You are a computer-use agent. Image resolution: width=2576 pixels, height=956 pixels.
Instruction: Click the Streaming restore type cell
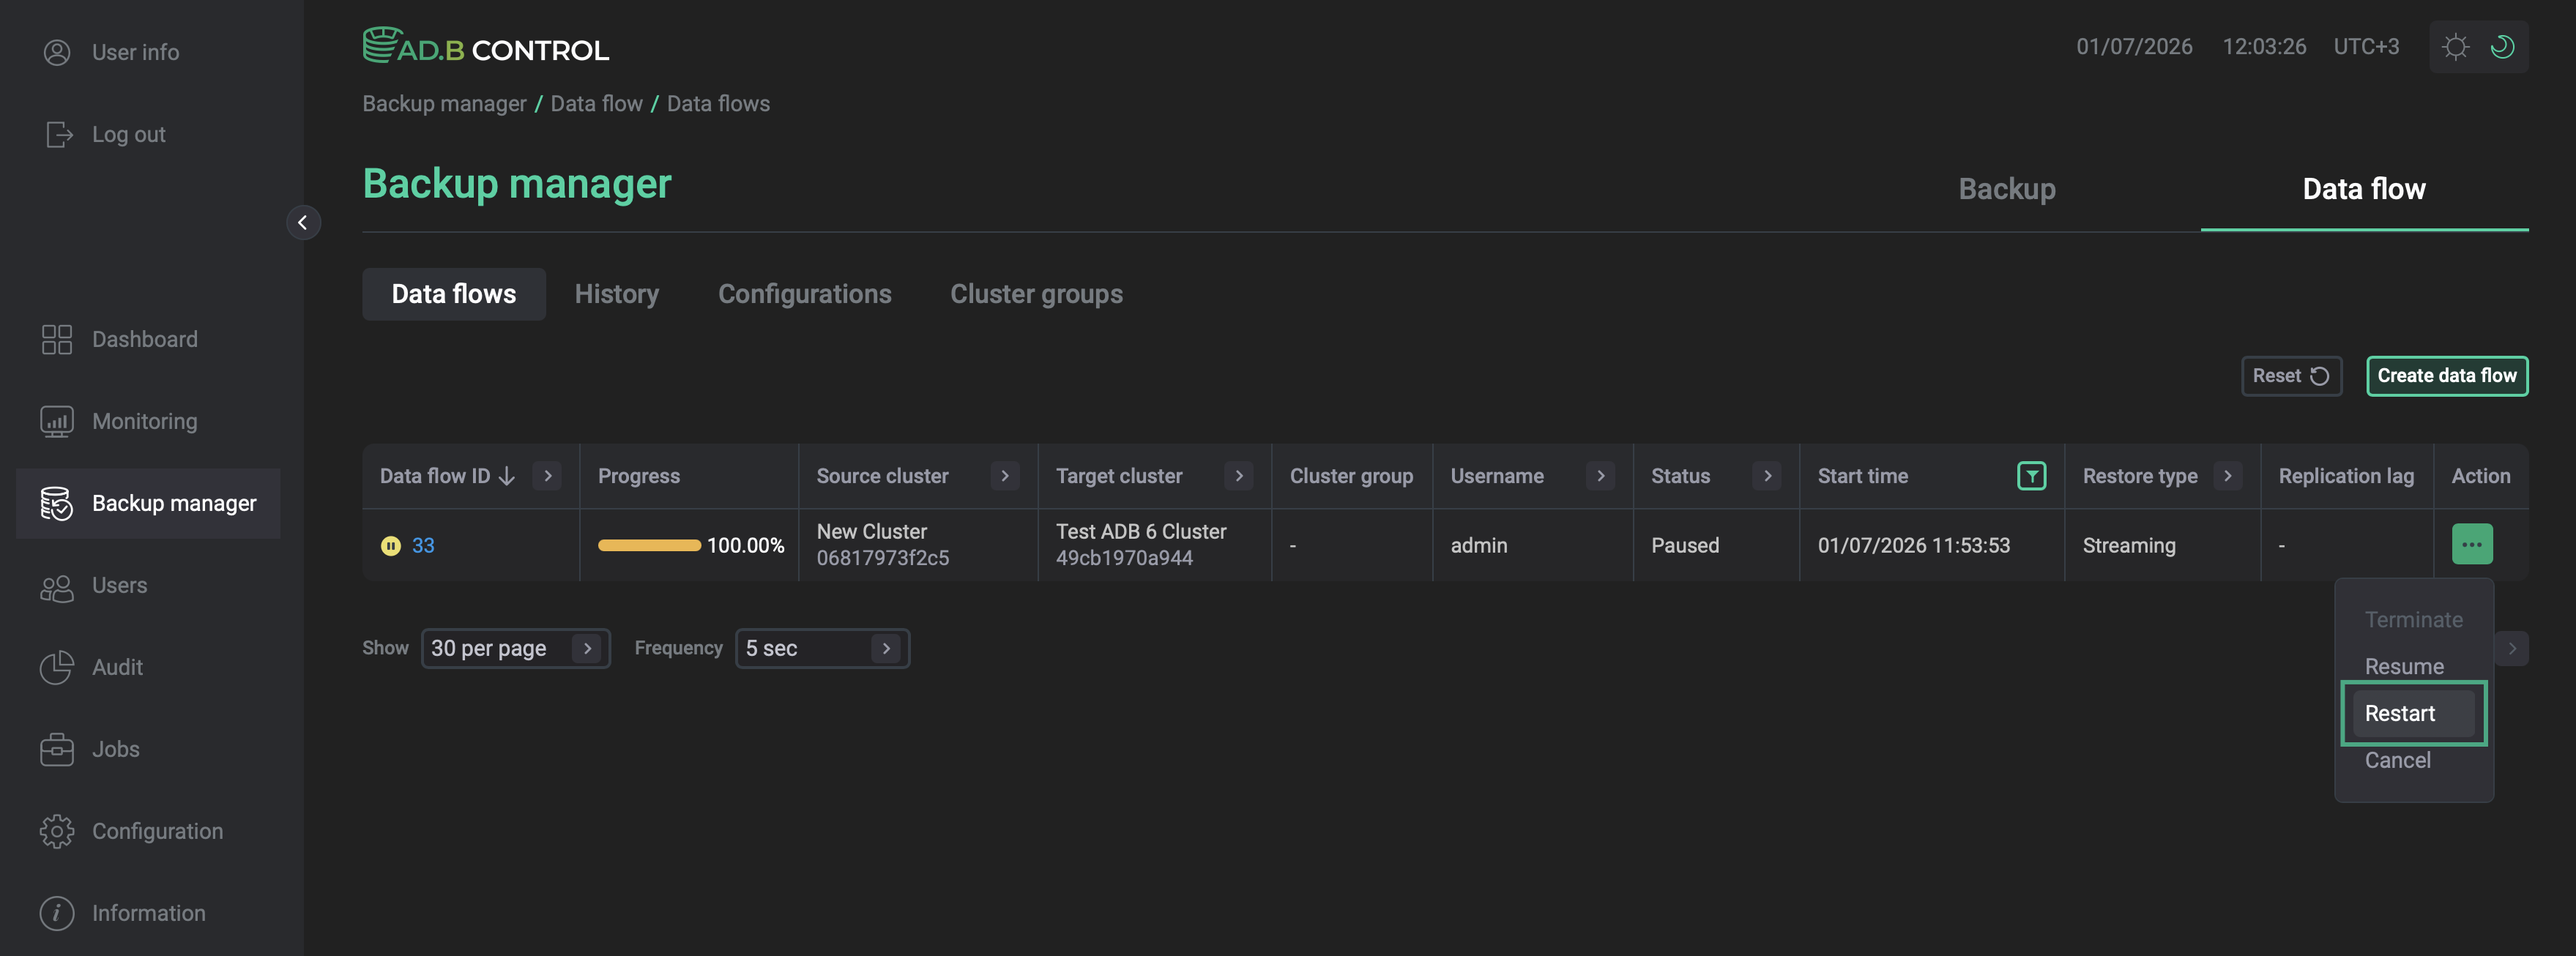(x=2162, y=545)
